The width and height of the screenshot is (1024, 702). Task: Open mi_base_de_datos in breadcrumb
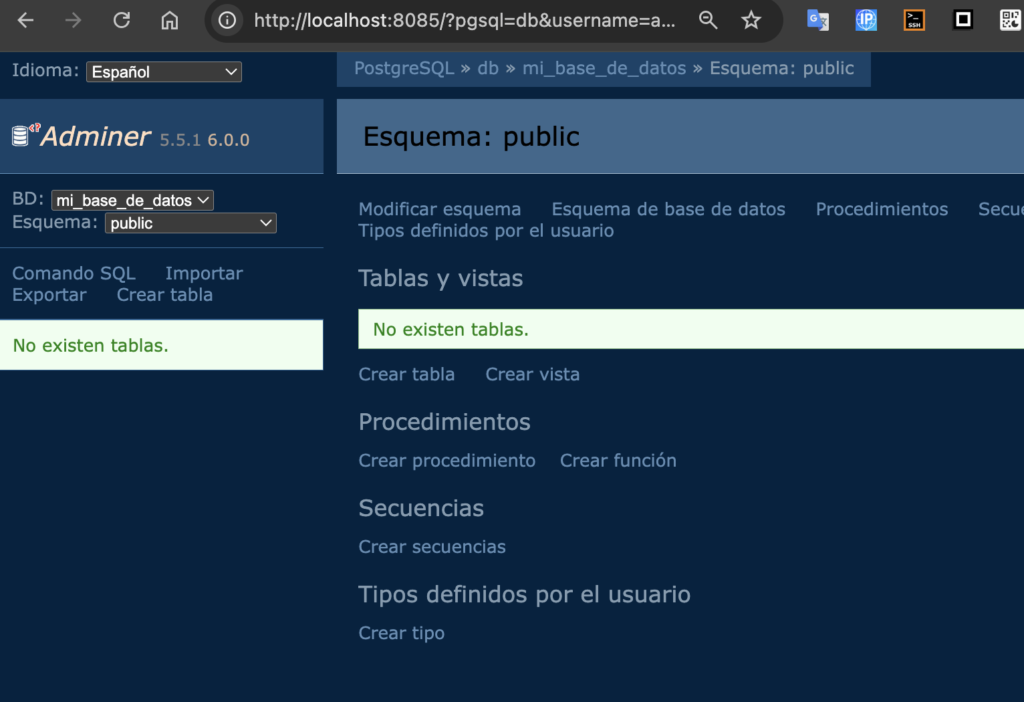click(x=604, y=69)
